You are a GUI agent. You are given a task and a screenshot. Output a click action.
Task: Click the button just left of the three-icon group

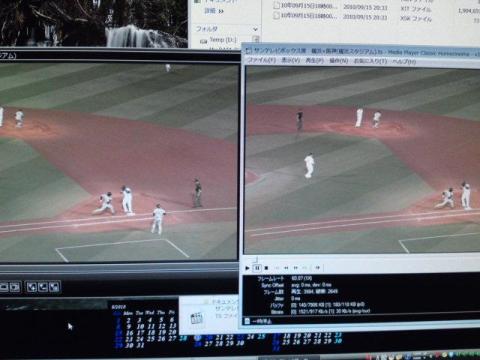point(14,287)
